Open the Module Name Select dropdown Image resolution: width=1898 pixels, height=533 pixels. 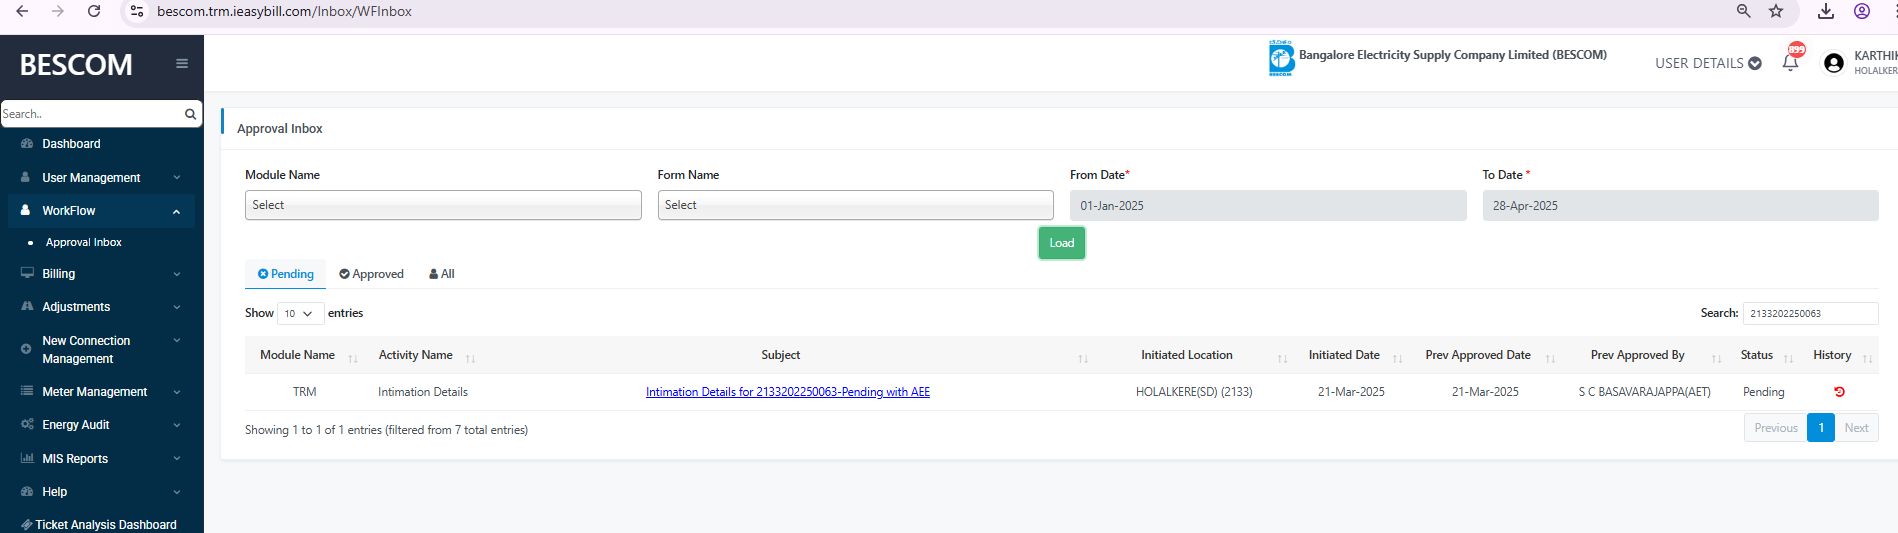[443, 205]
